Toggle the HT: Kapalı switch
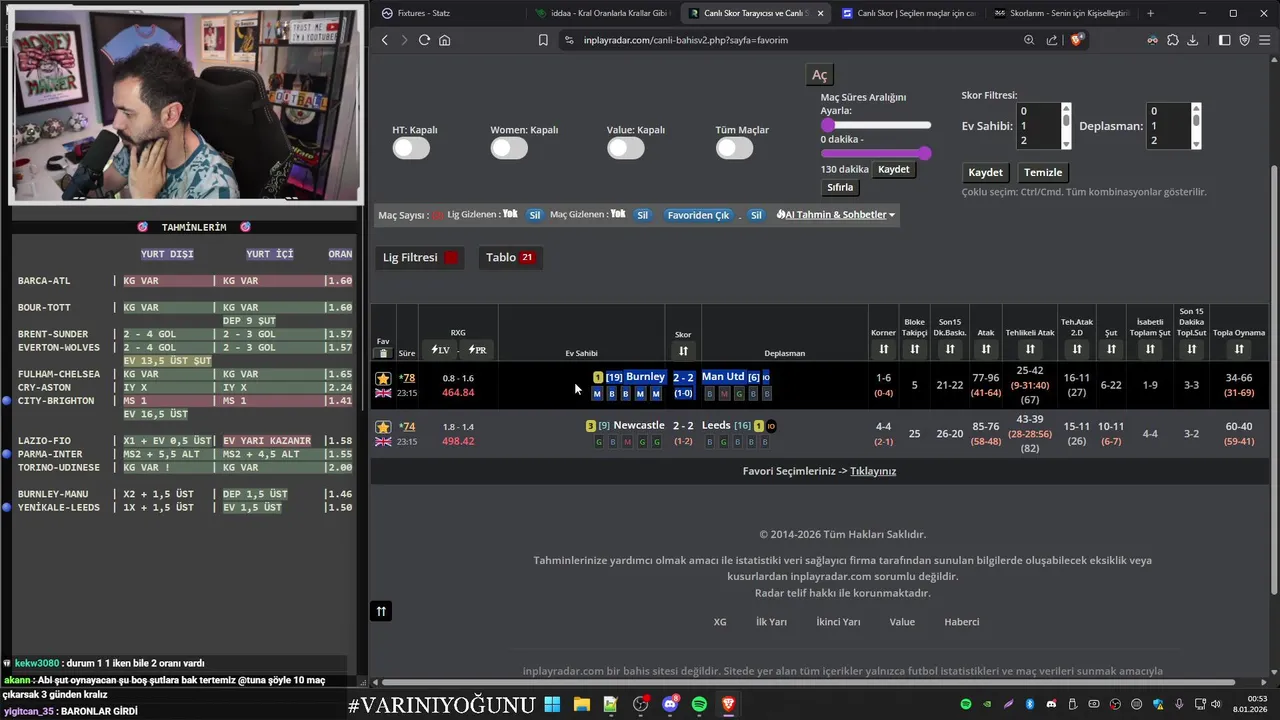The width and height of the screenshot is (1280, 720). tap(411, 148)
